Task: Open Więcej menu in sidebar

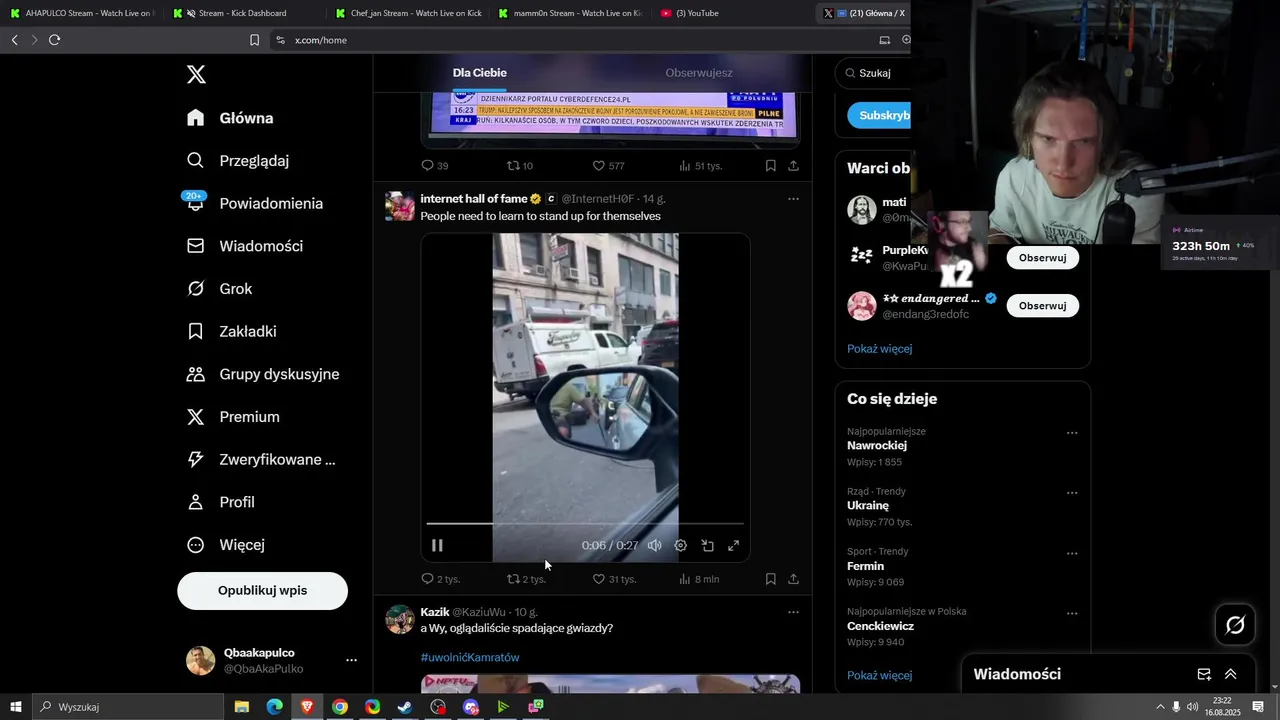Action: pos(226,545)
